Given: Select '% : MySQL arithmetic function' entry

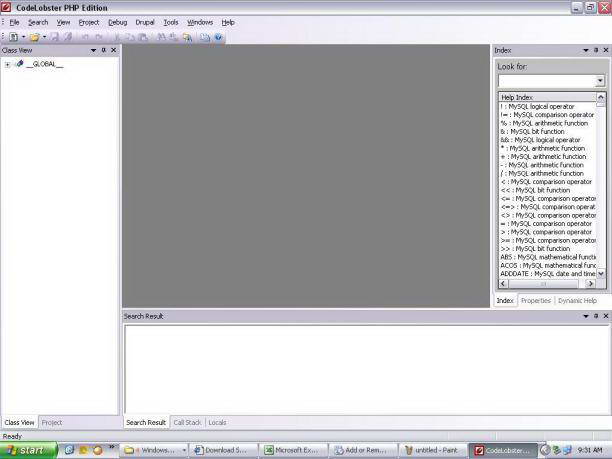Looking at the screenshot, I should [544, 123].
